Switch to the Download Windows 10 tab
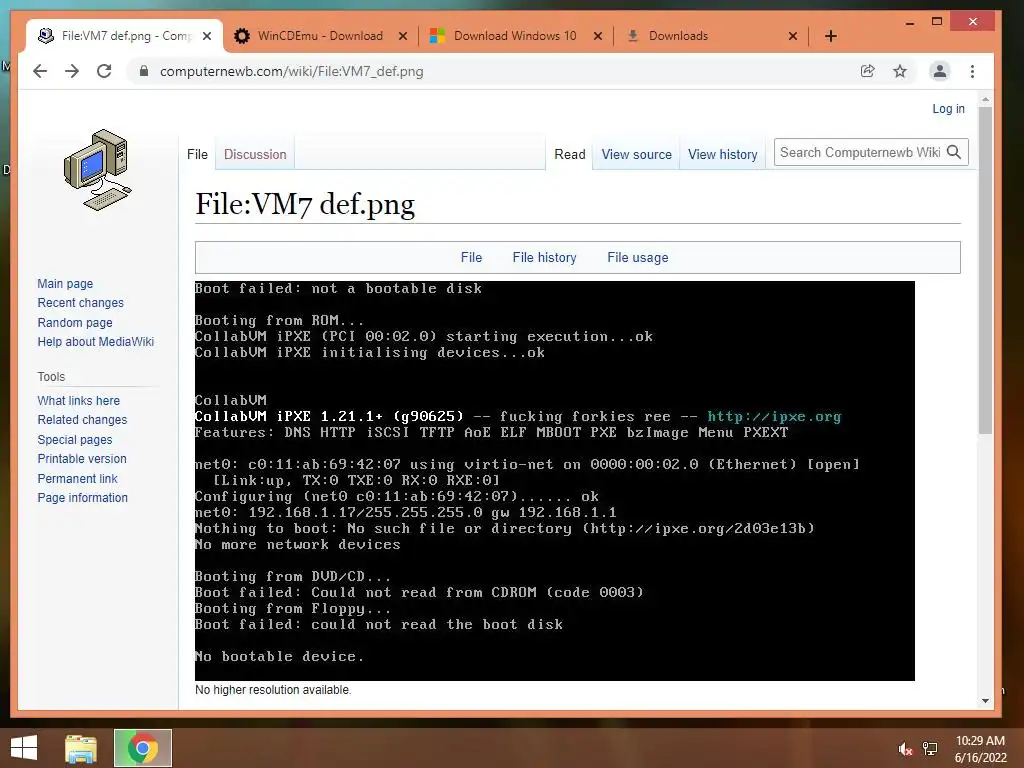The image size is (1024, 768). [515, 36]
